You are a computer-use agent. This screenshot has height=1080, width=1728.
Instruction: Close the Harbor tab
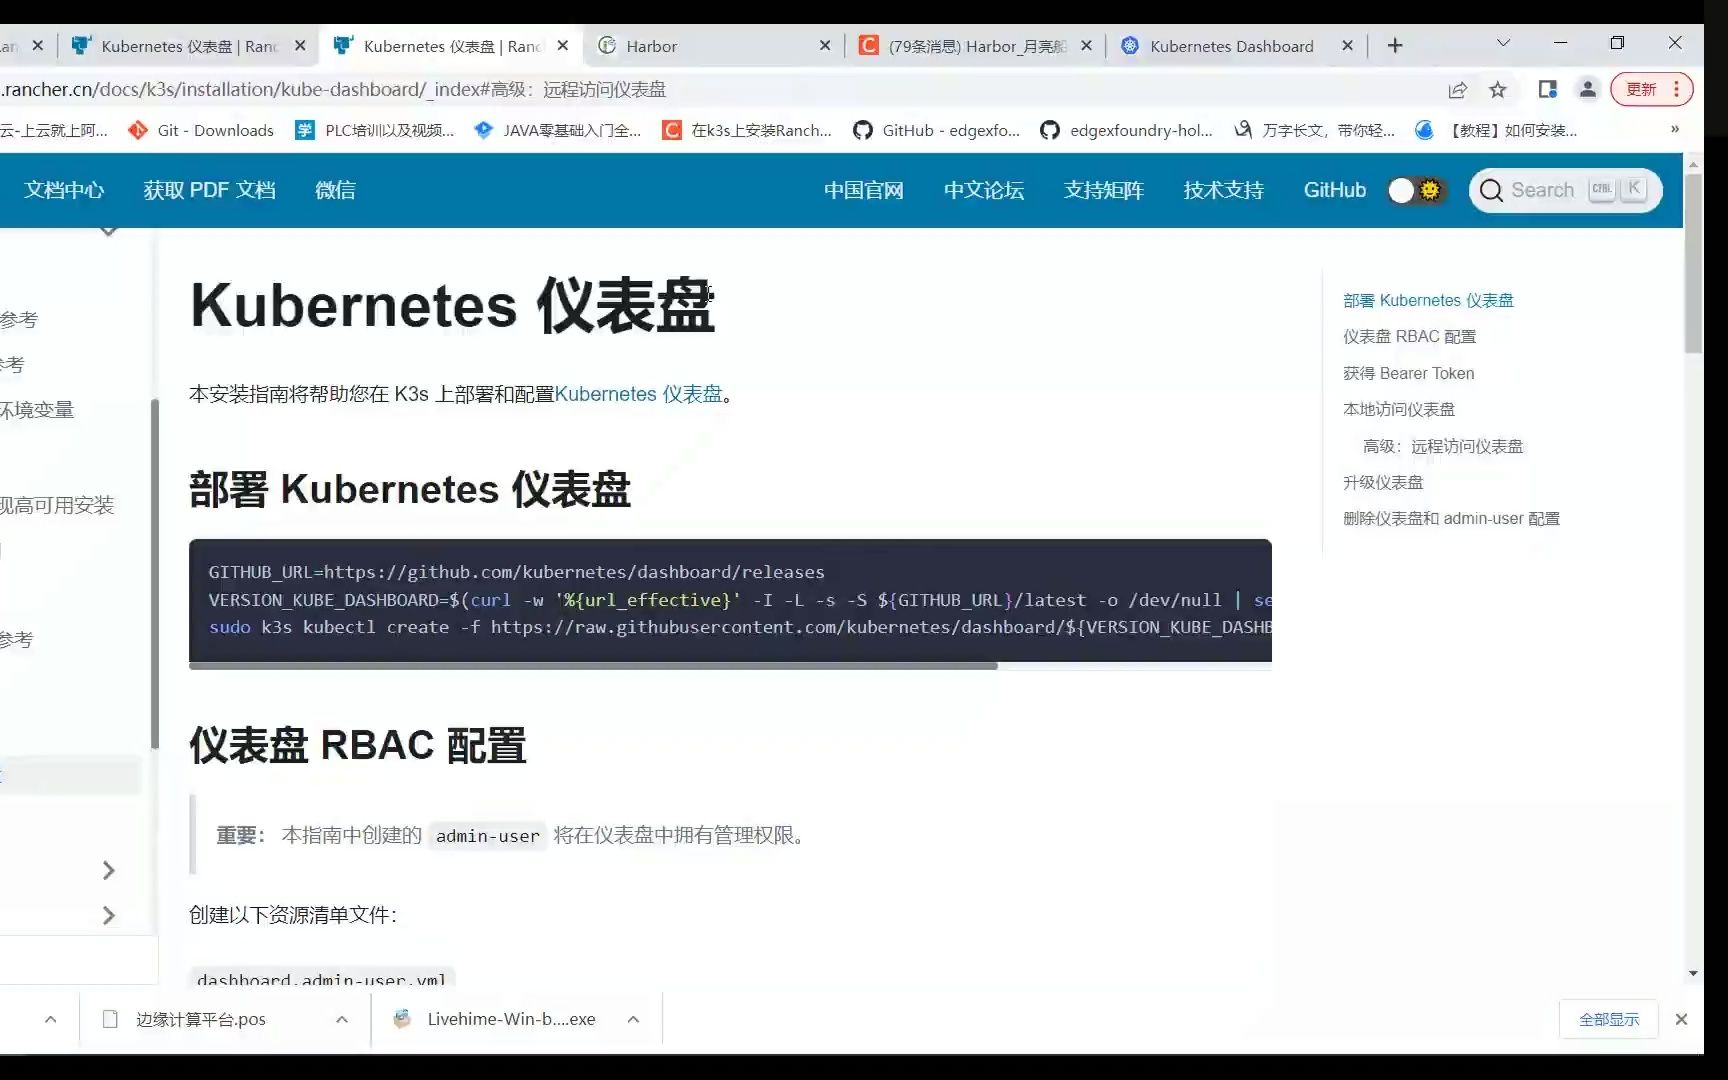tap(825, 46)
